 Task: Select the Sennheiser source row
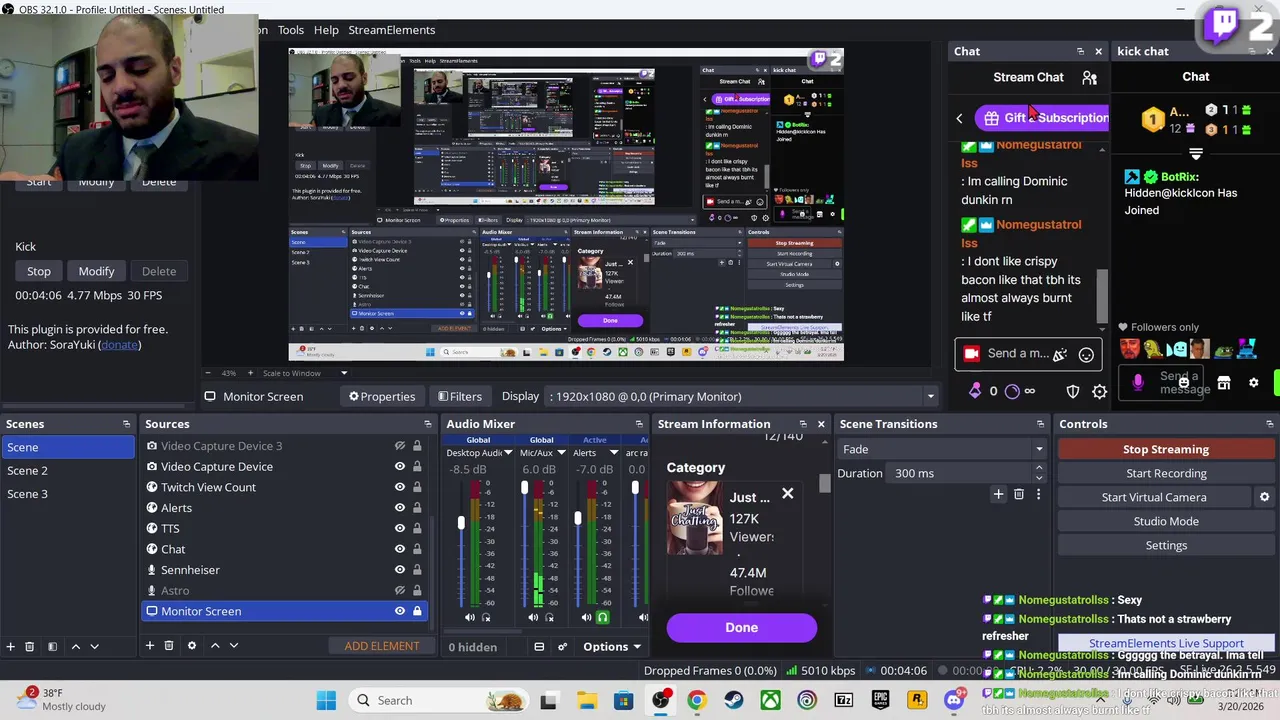click(x=285, y=570)
